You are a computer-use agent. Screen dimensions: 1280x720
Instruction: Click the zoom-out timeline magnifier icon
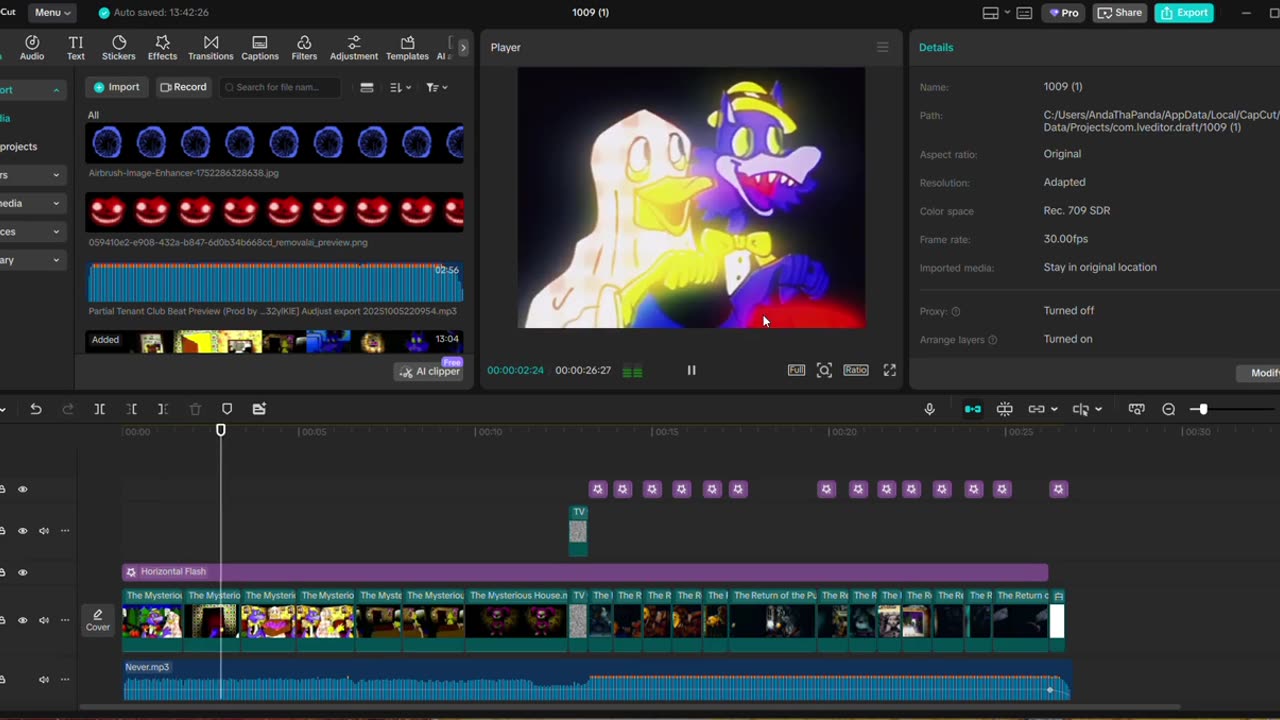pyautogui.click(x=1168, y=409)
